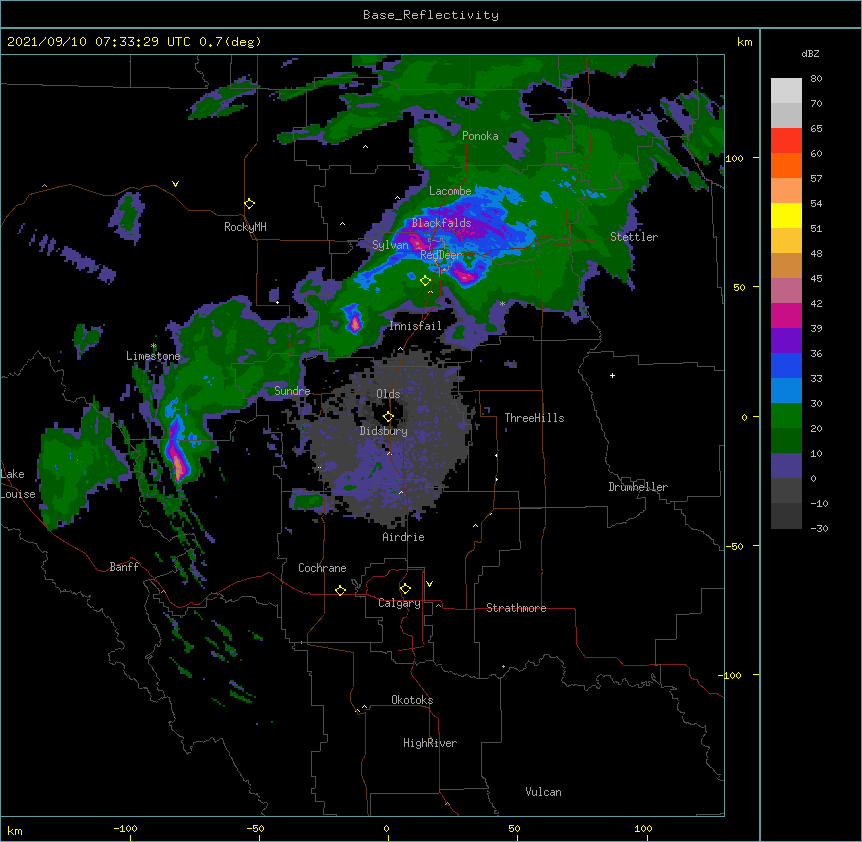Click the Sylvan label
This screenshot has height=842, width=862.
click(390, 245)
